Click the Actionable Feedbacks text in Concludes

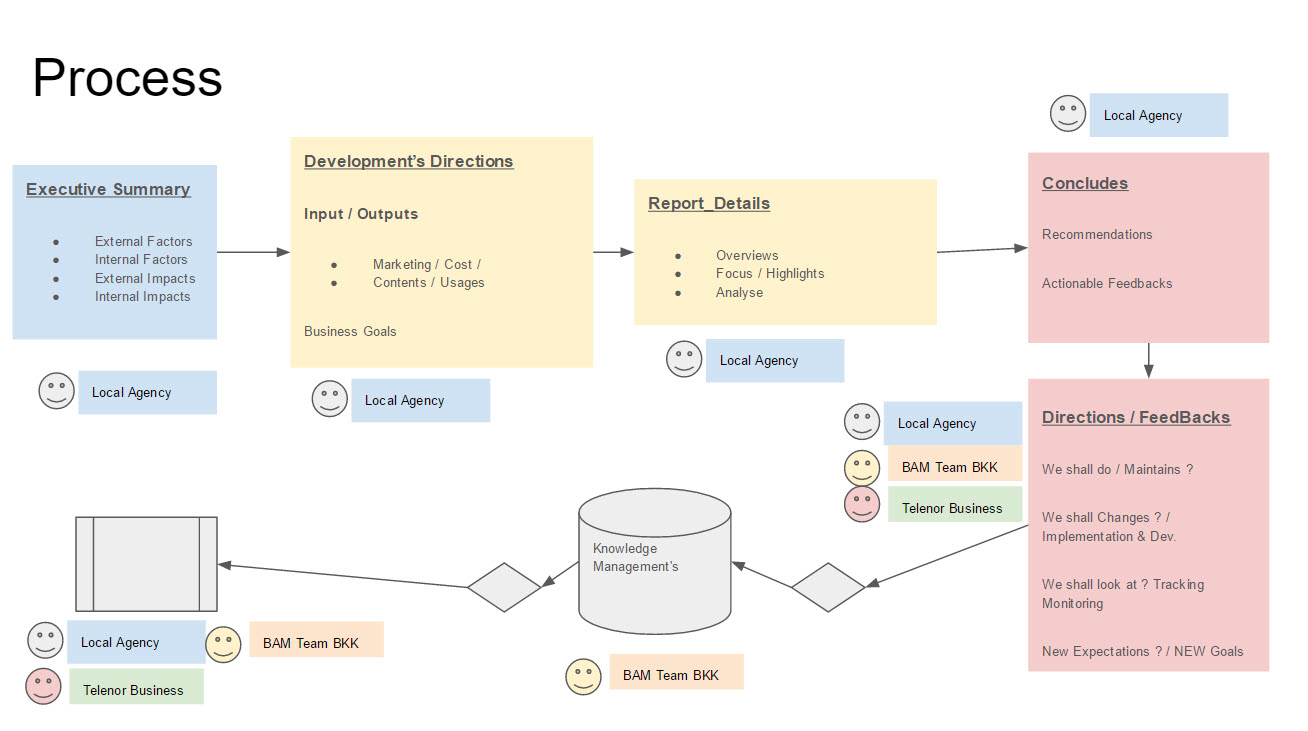pos(1107,283)
